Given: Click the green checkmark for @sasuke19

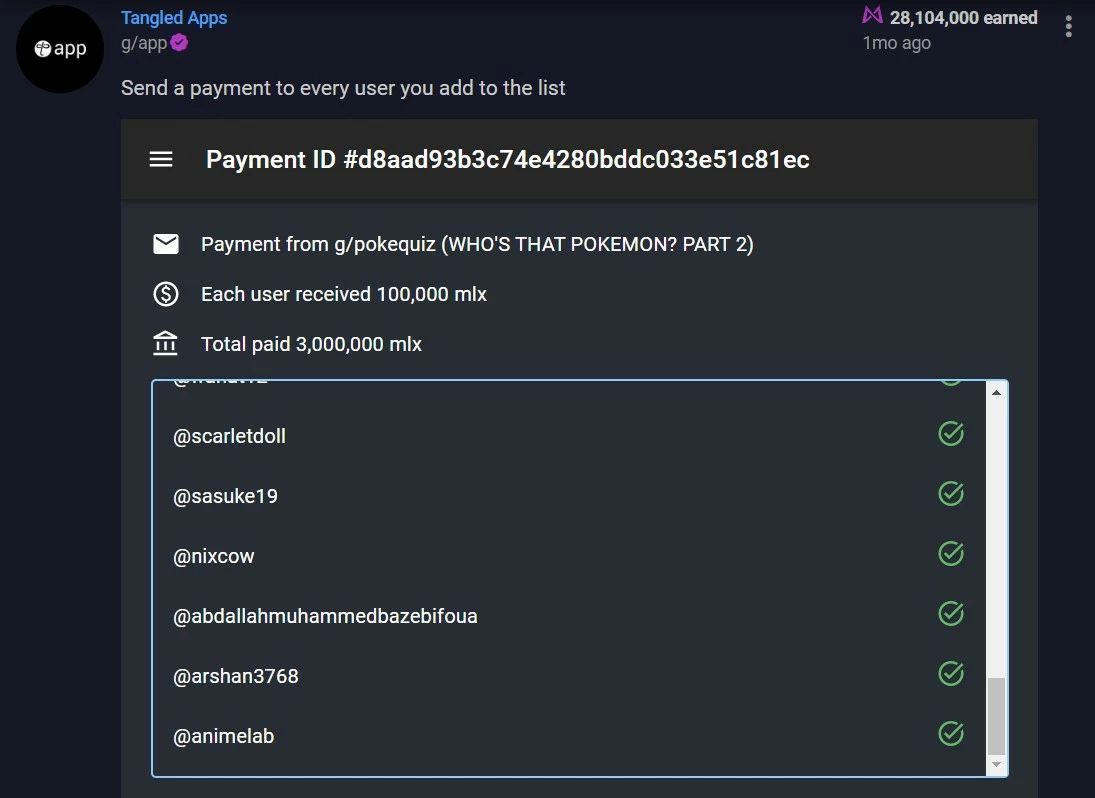Looking at the screenshot, I should (x=950, y=494).
